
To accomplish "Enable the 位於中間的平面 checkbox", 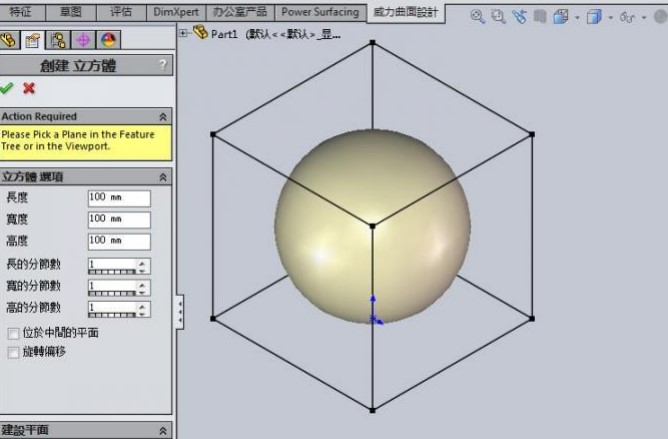I will [13, 333].
